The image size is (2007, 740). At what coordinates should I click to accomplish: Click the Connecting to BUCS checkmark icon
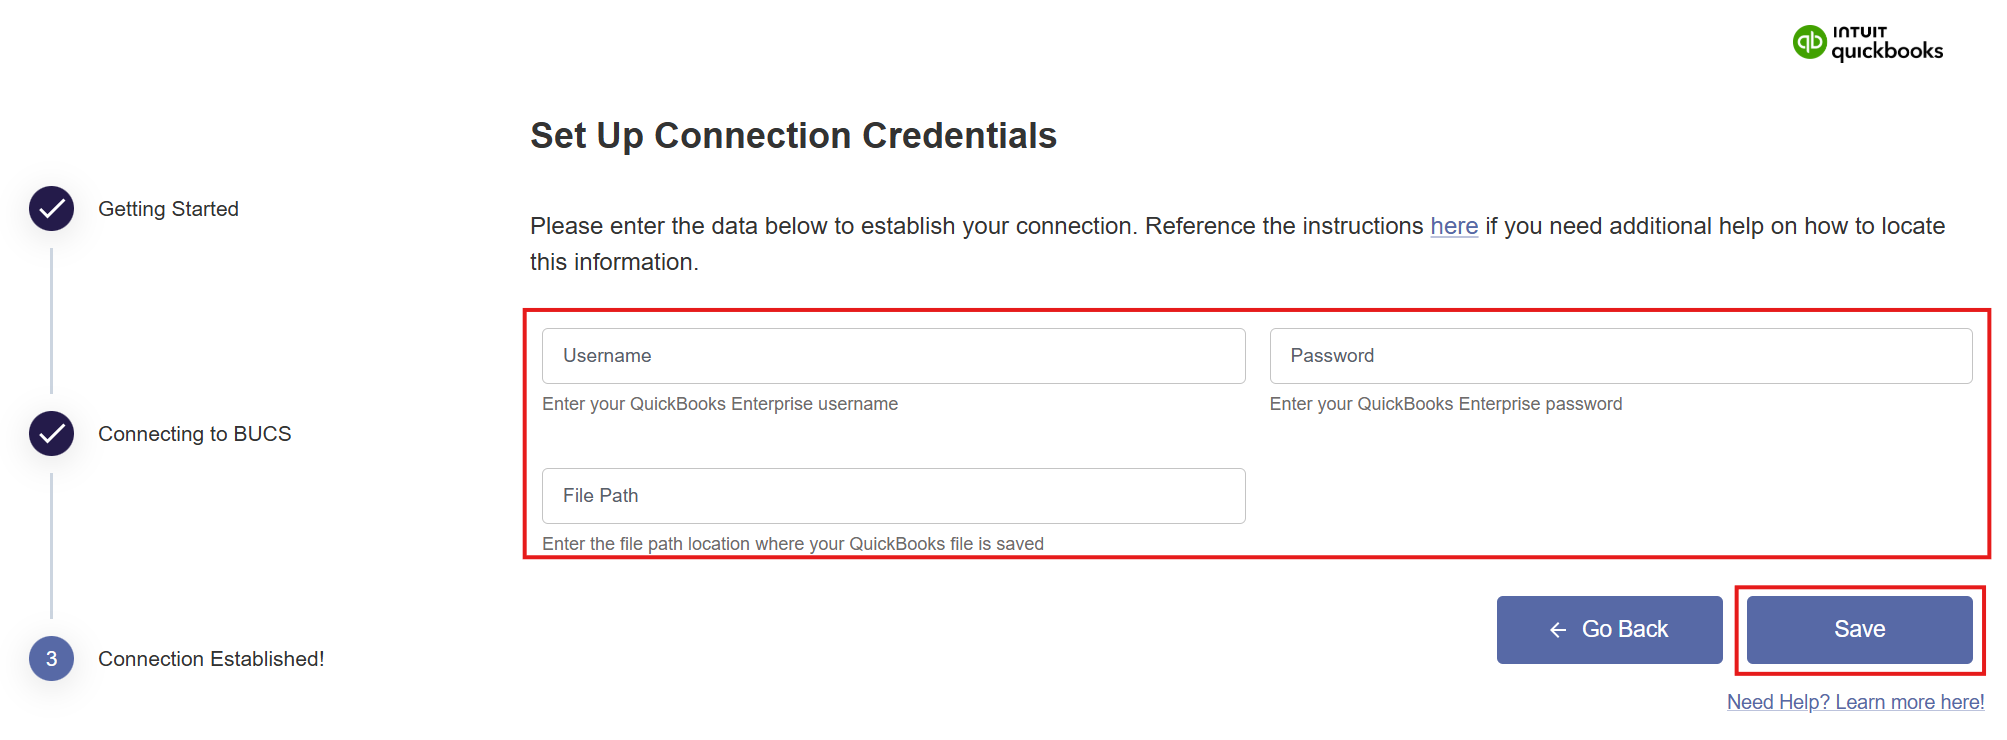tap(51, 434)
